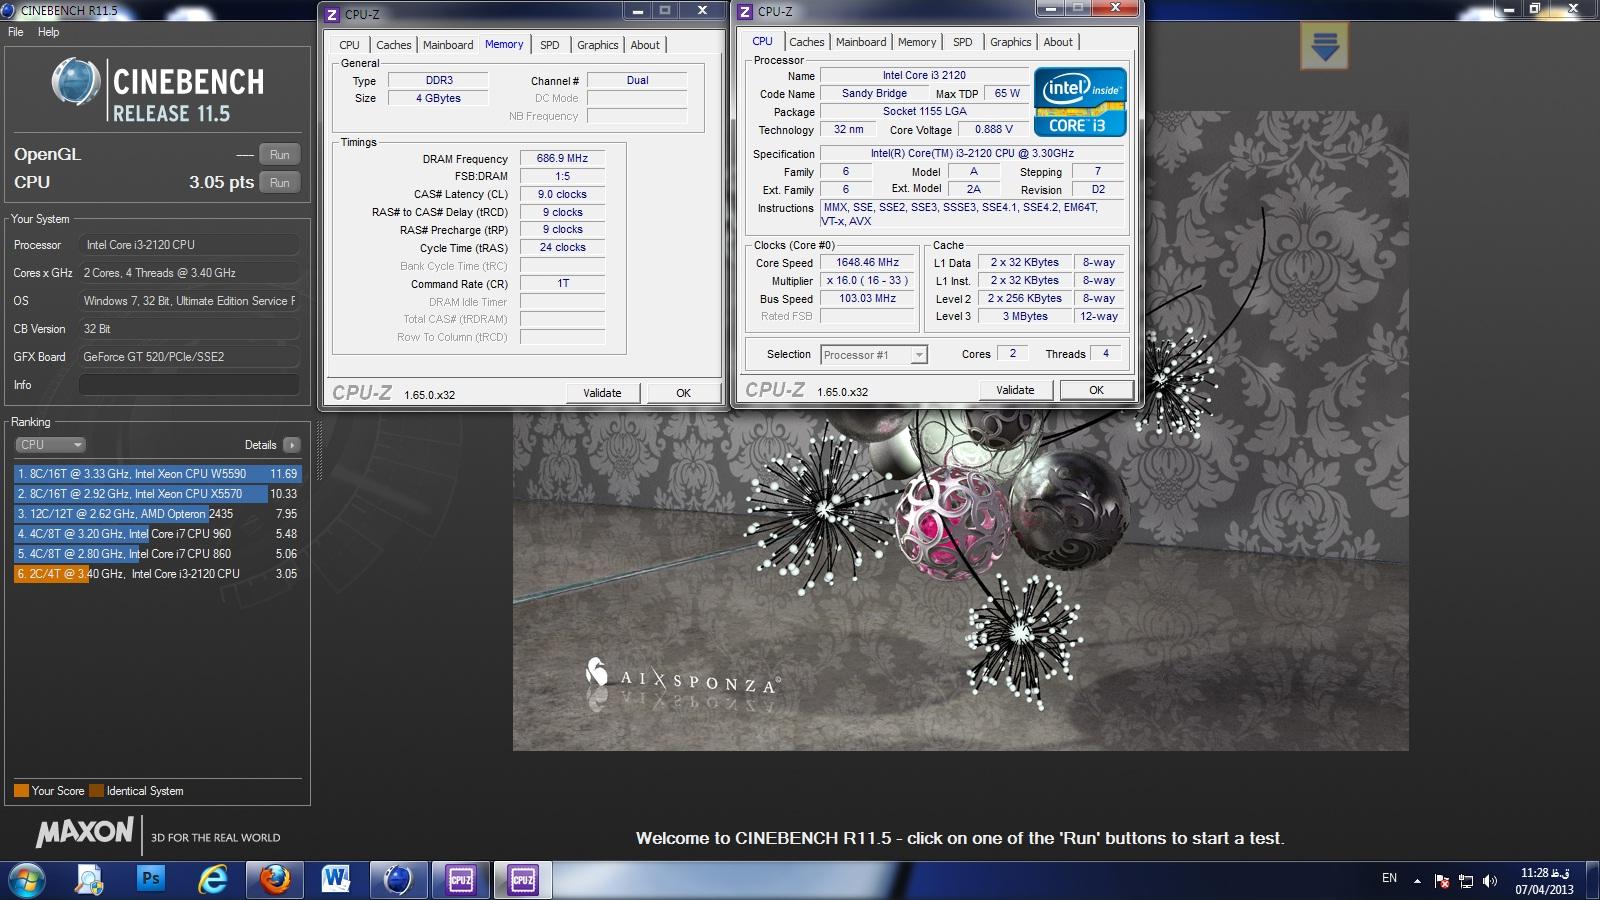Open Photoshop from the taskbar
This screenshot has height=900, width=1600.
[151, 879]
